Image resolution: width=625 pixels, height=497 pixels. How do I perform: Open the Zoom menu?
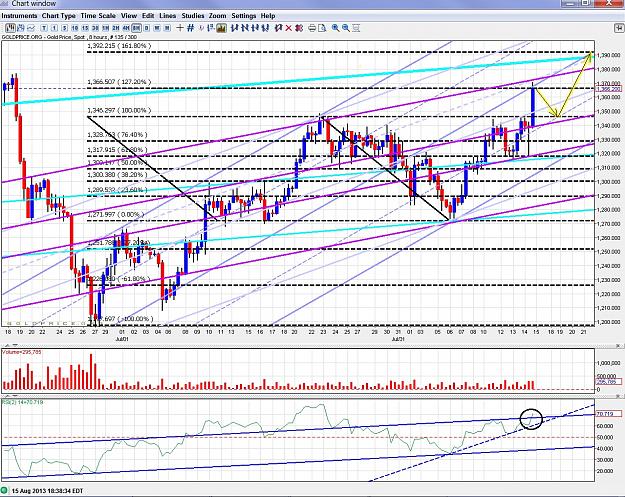(x=218, y=16)
